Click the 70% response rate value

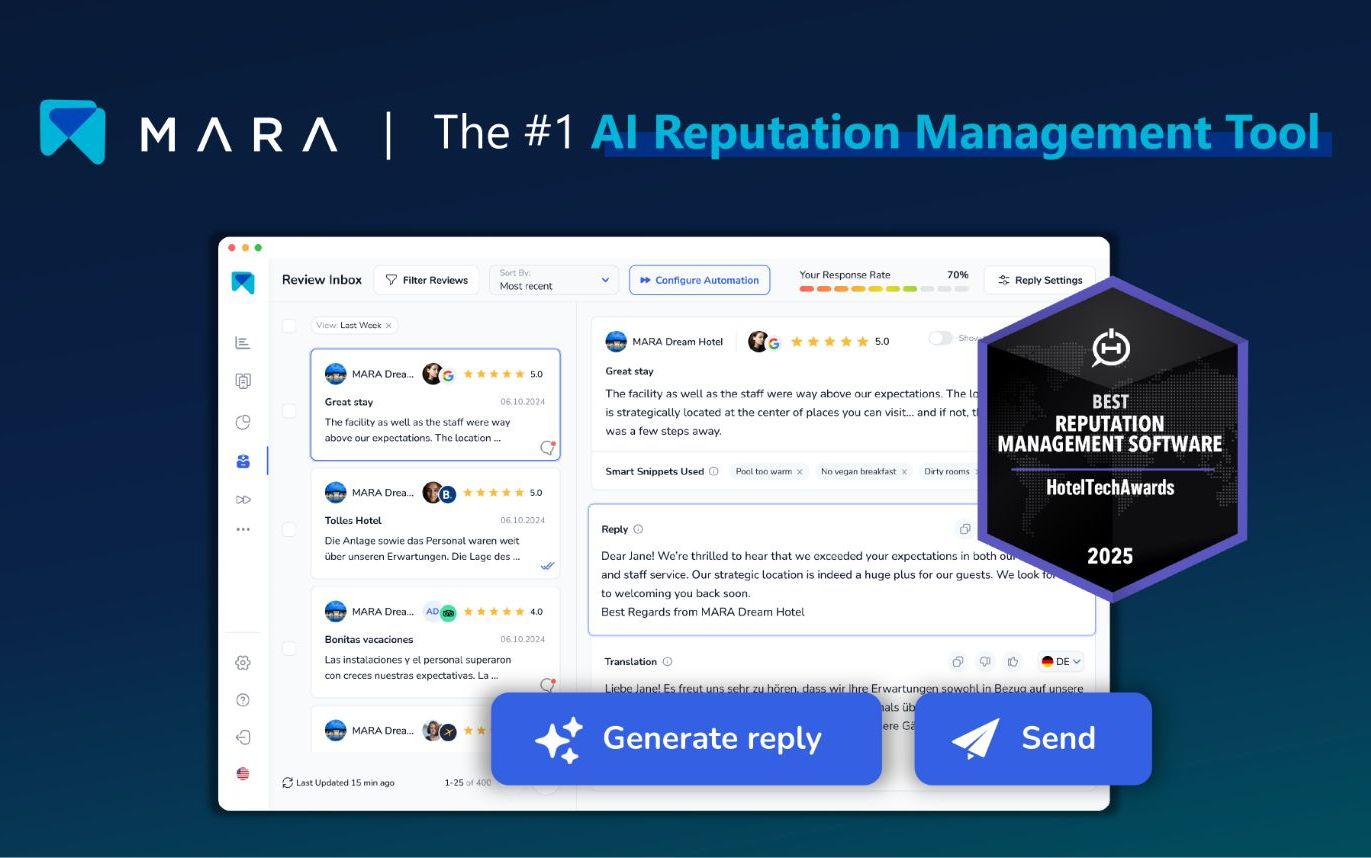point(958,274)
